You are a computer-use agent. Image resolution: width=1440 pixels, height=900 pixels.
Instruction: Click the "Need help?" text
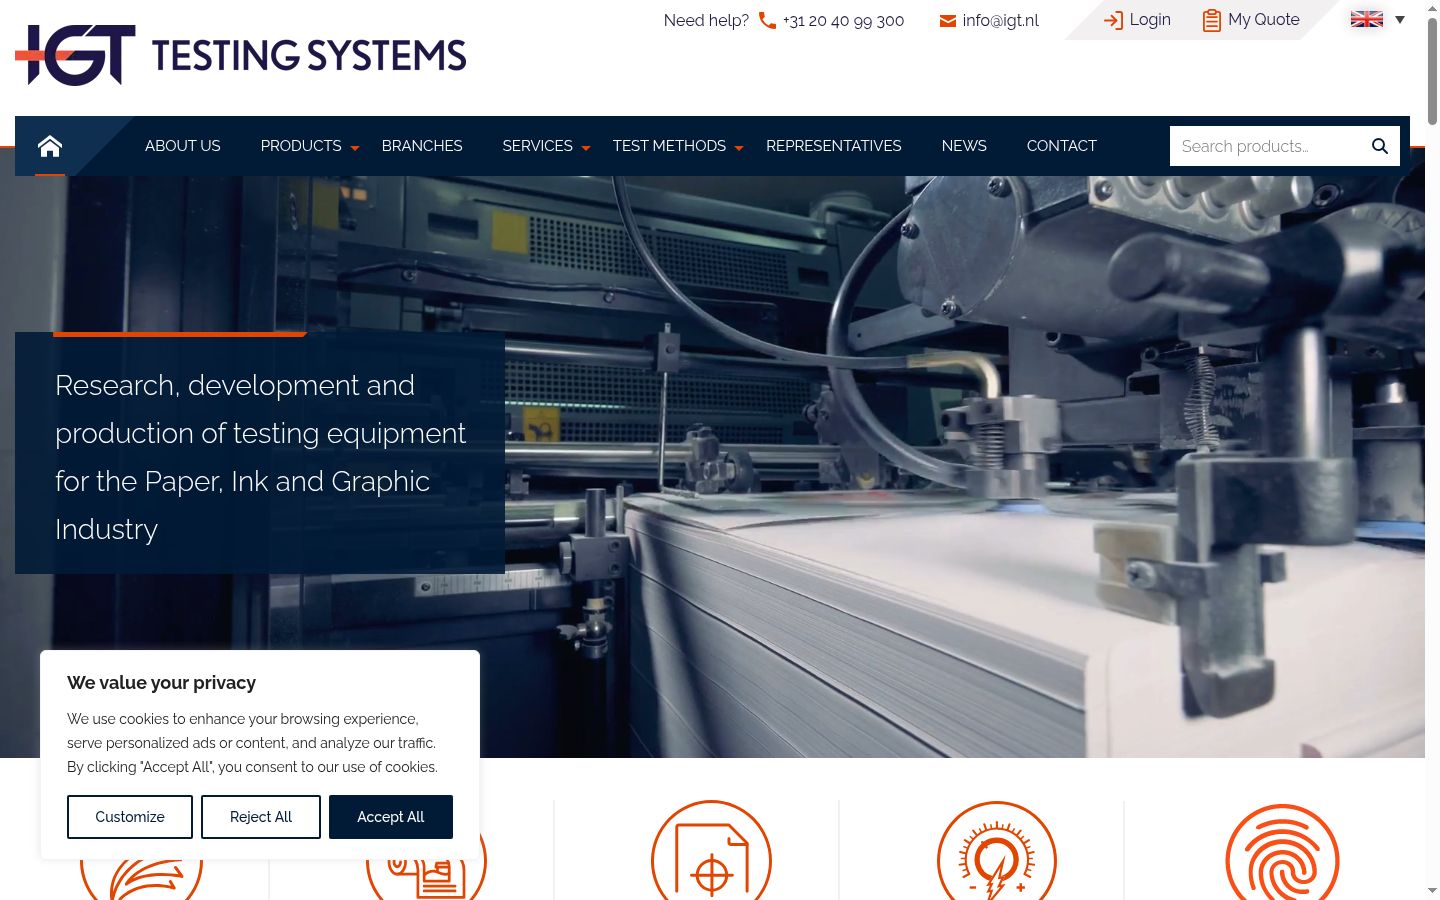706,21
